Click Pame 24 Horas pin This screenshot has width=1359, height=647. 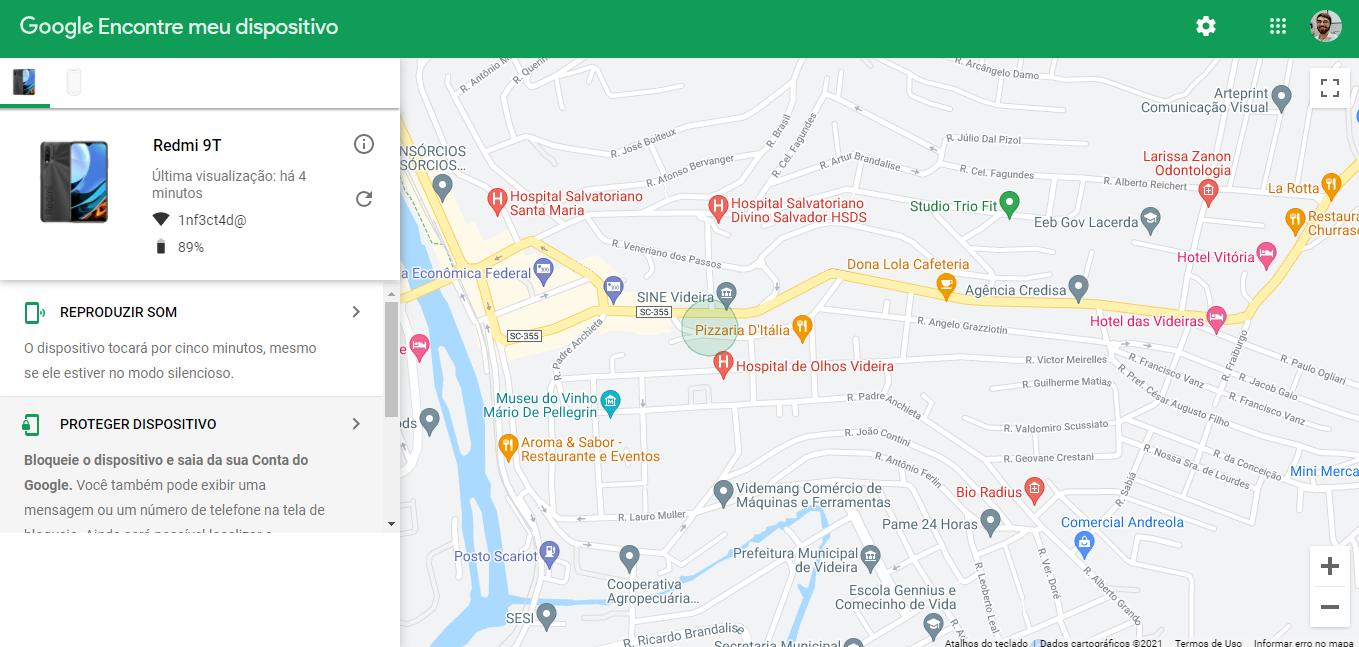click(x=991, y=520)
